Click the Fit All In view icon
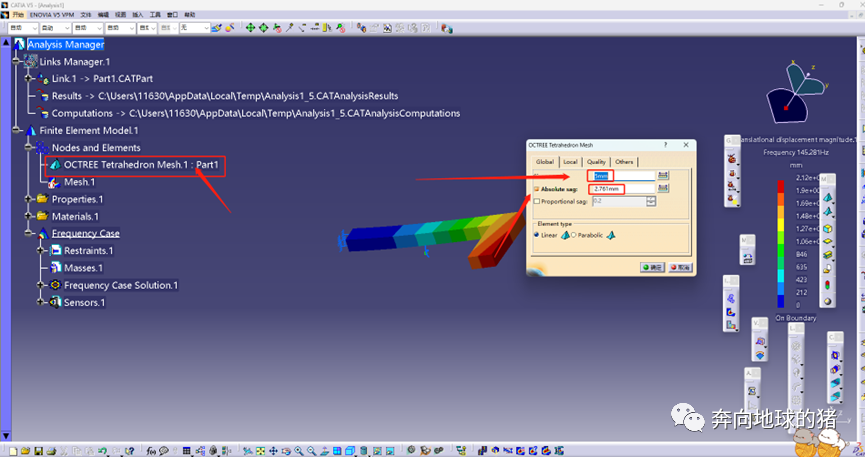Viewport: 865px width, 457px height. coord(260,451)
